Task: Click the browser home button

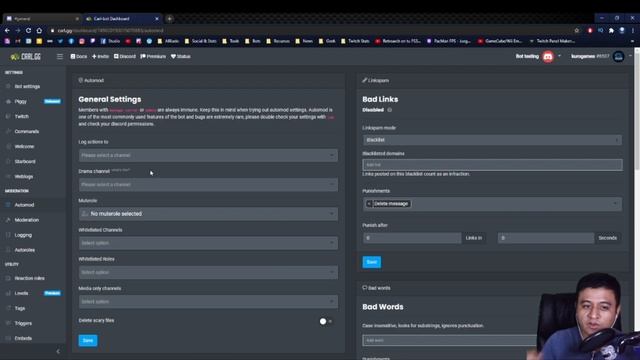Action: point(39,31)
